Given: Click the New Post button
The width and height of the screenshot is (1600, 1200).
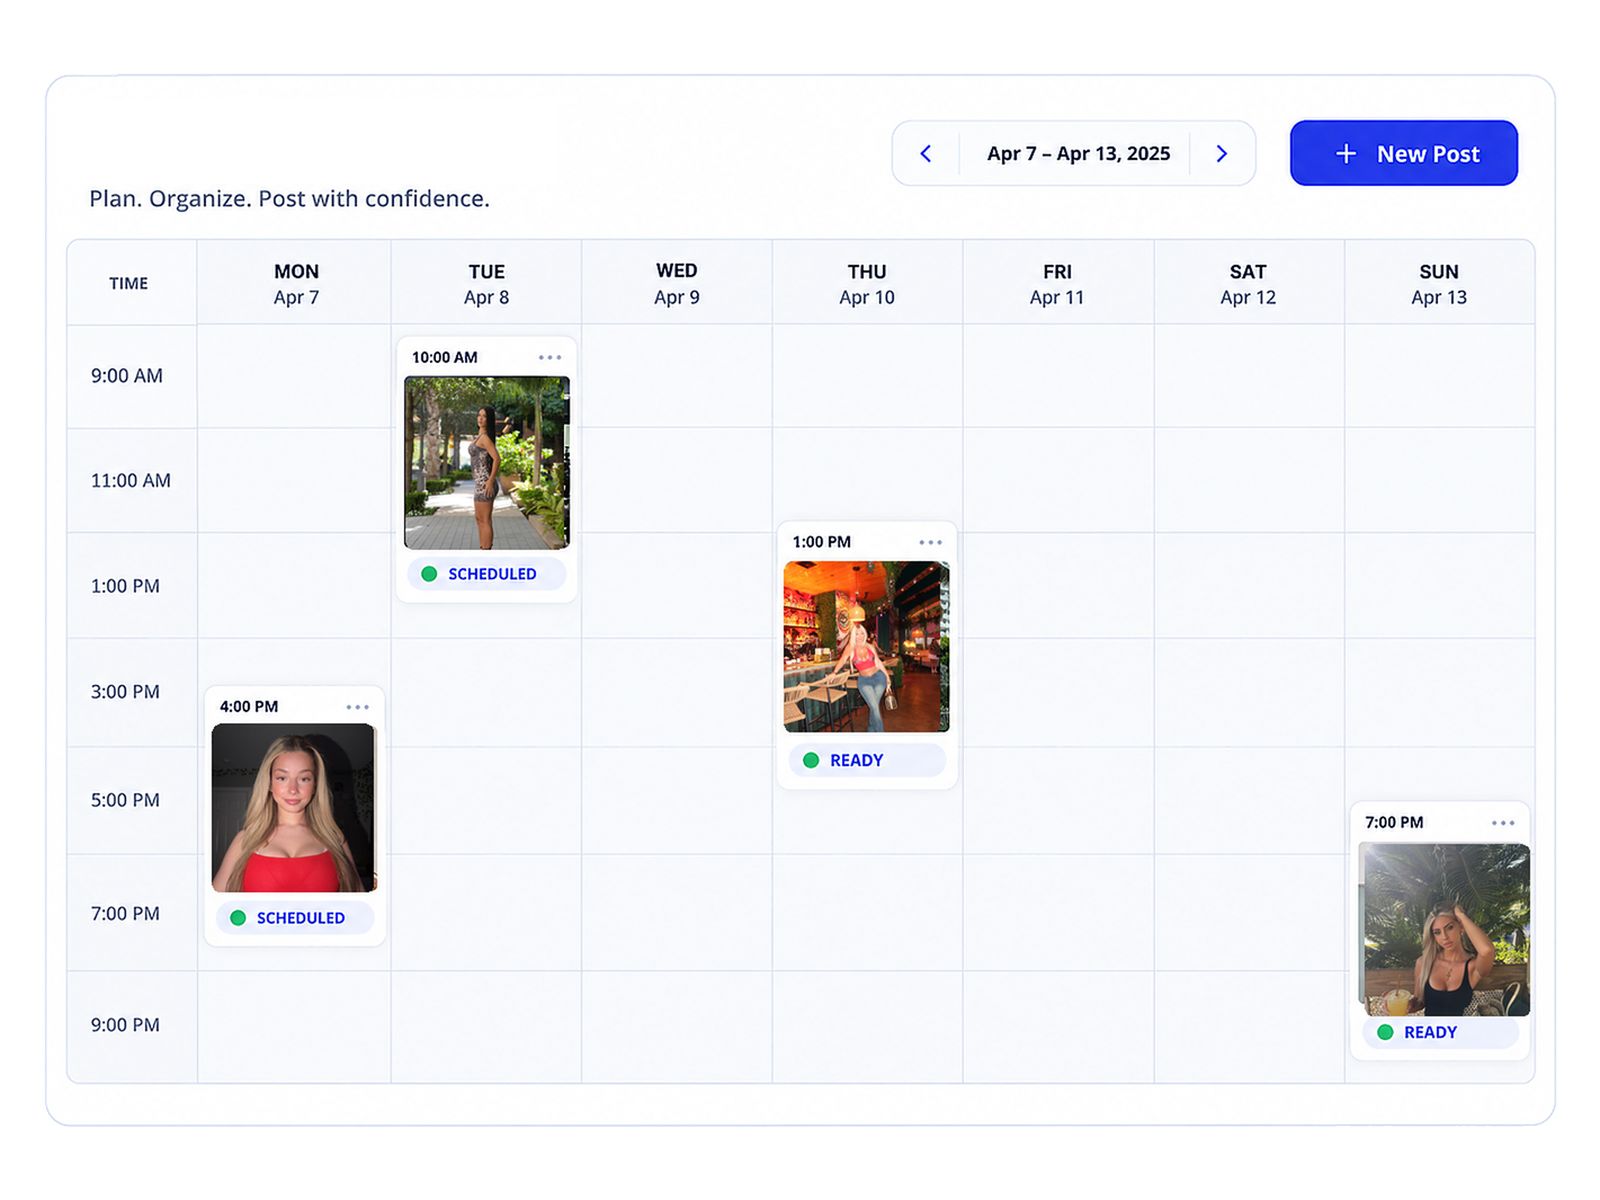Looking at the screenshot, I should point(1403,153).
